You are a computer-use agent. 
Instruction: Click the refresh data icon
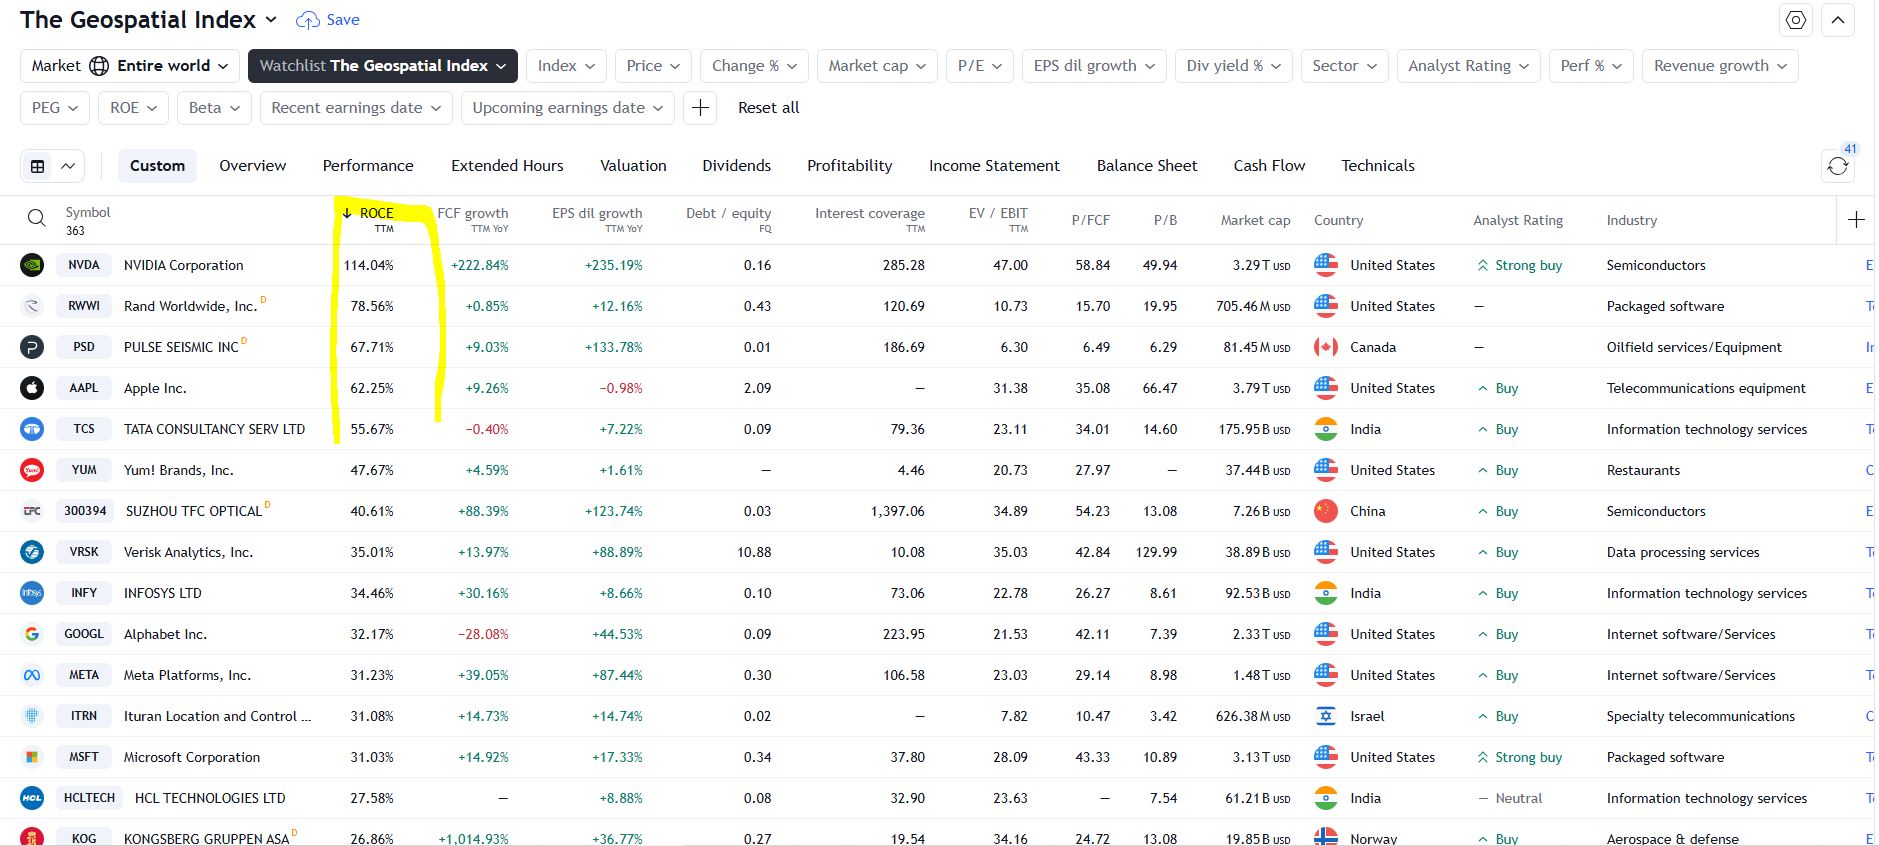point(1838,166)
